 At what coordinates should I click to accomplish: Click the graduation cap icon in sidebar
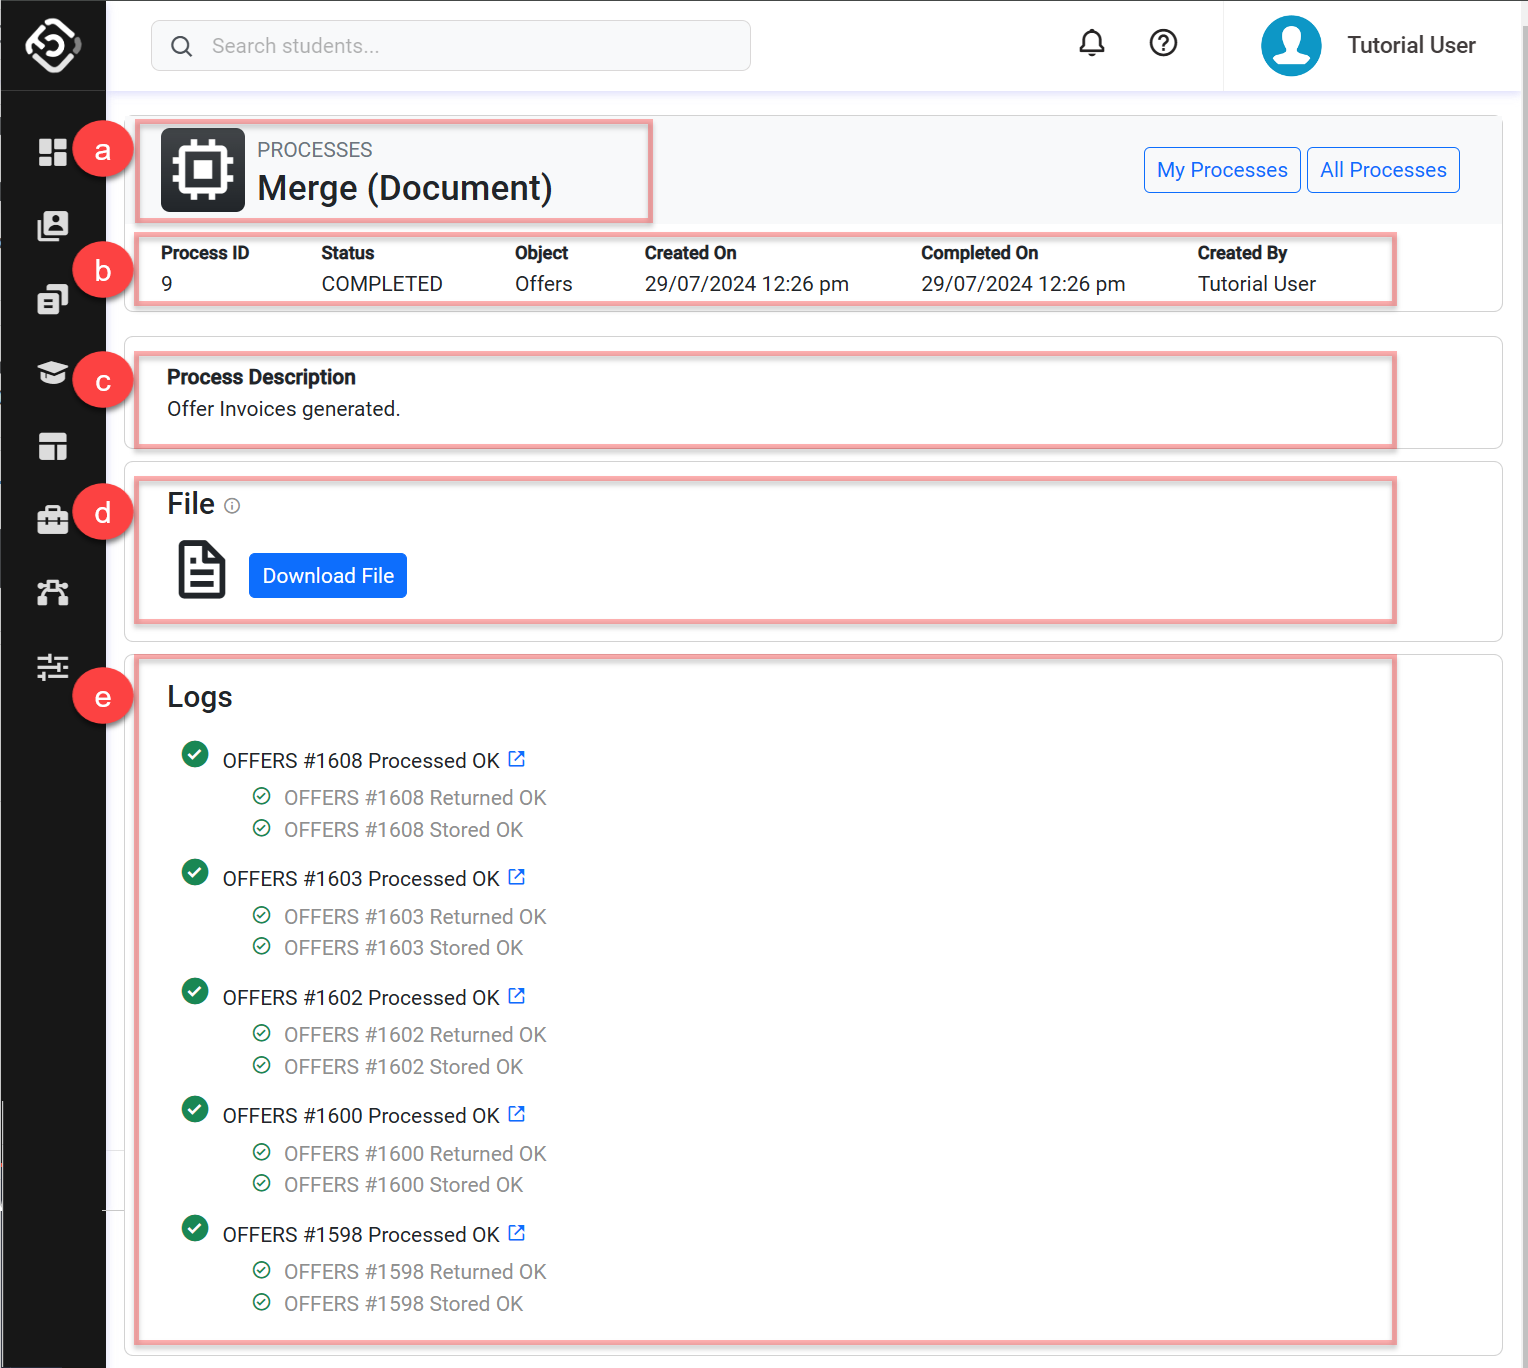pyautogui.click(x=52, y=373)
